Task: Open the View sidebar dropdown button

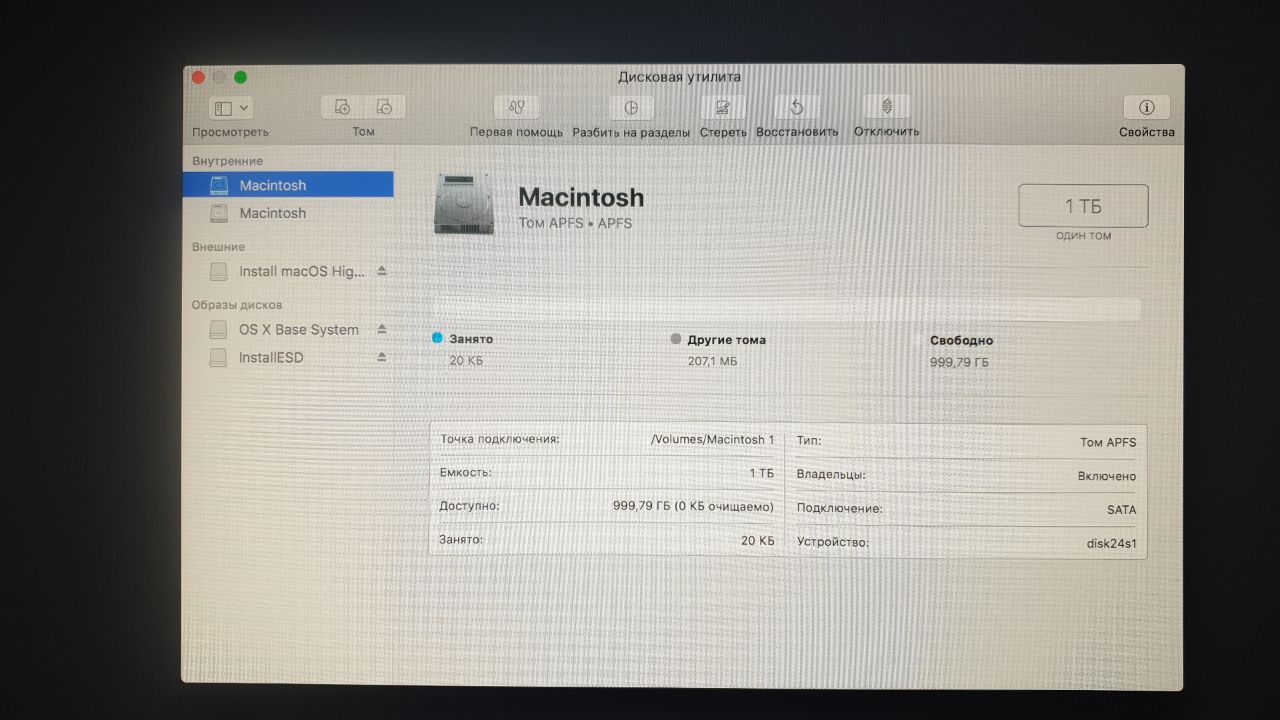Action: pos(231,108)
